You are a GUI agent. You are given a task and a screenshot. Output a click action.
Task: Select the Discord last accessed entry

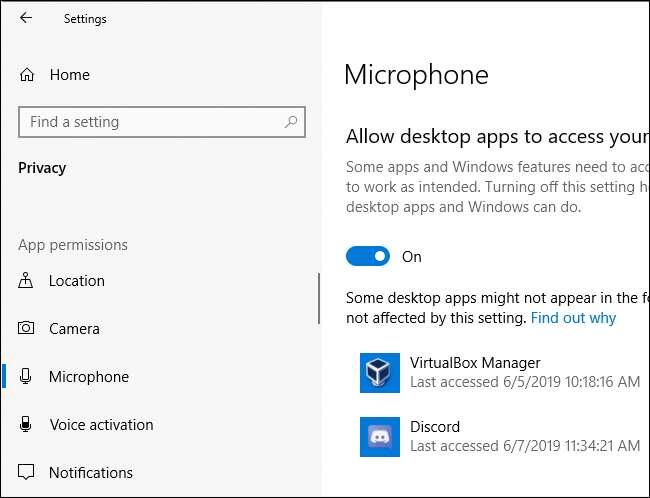click(525, 446)
